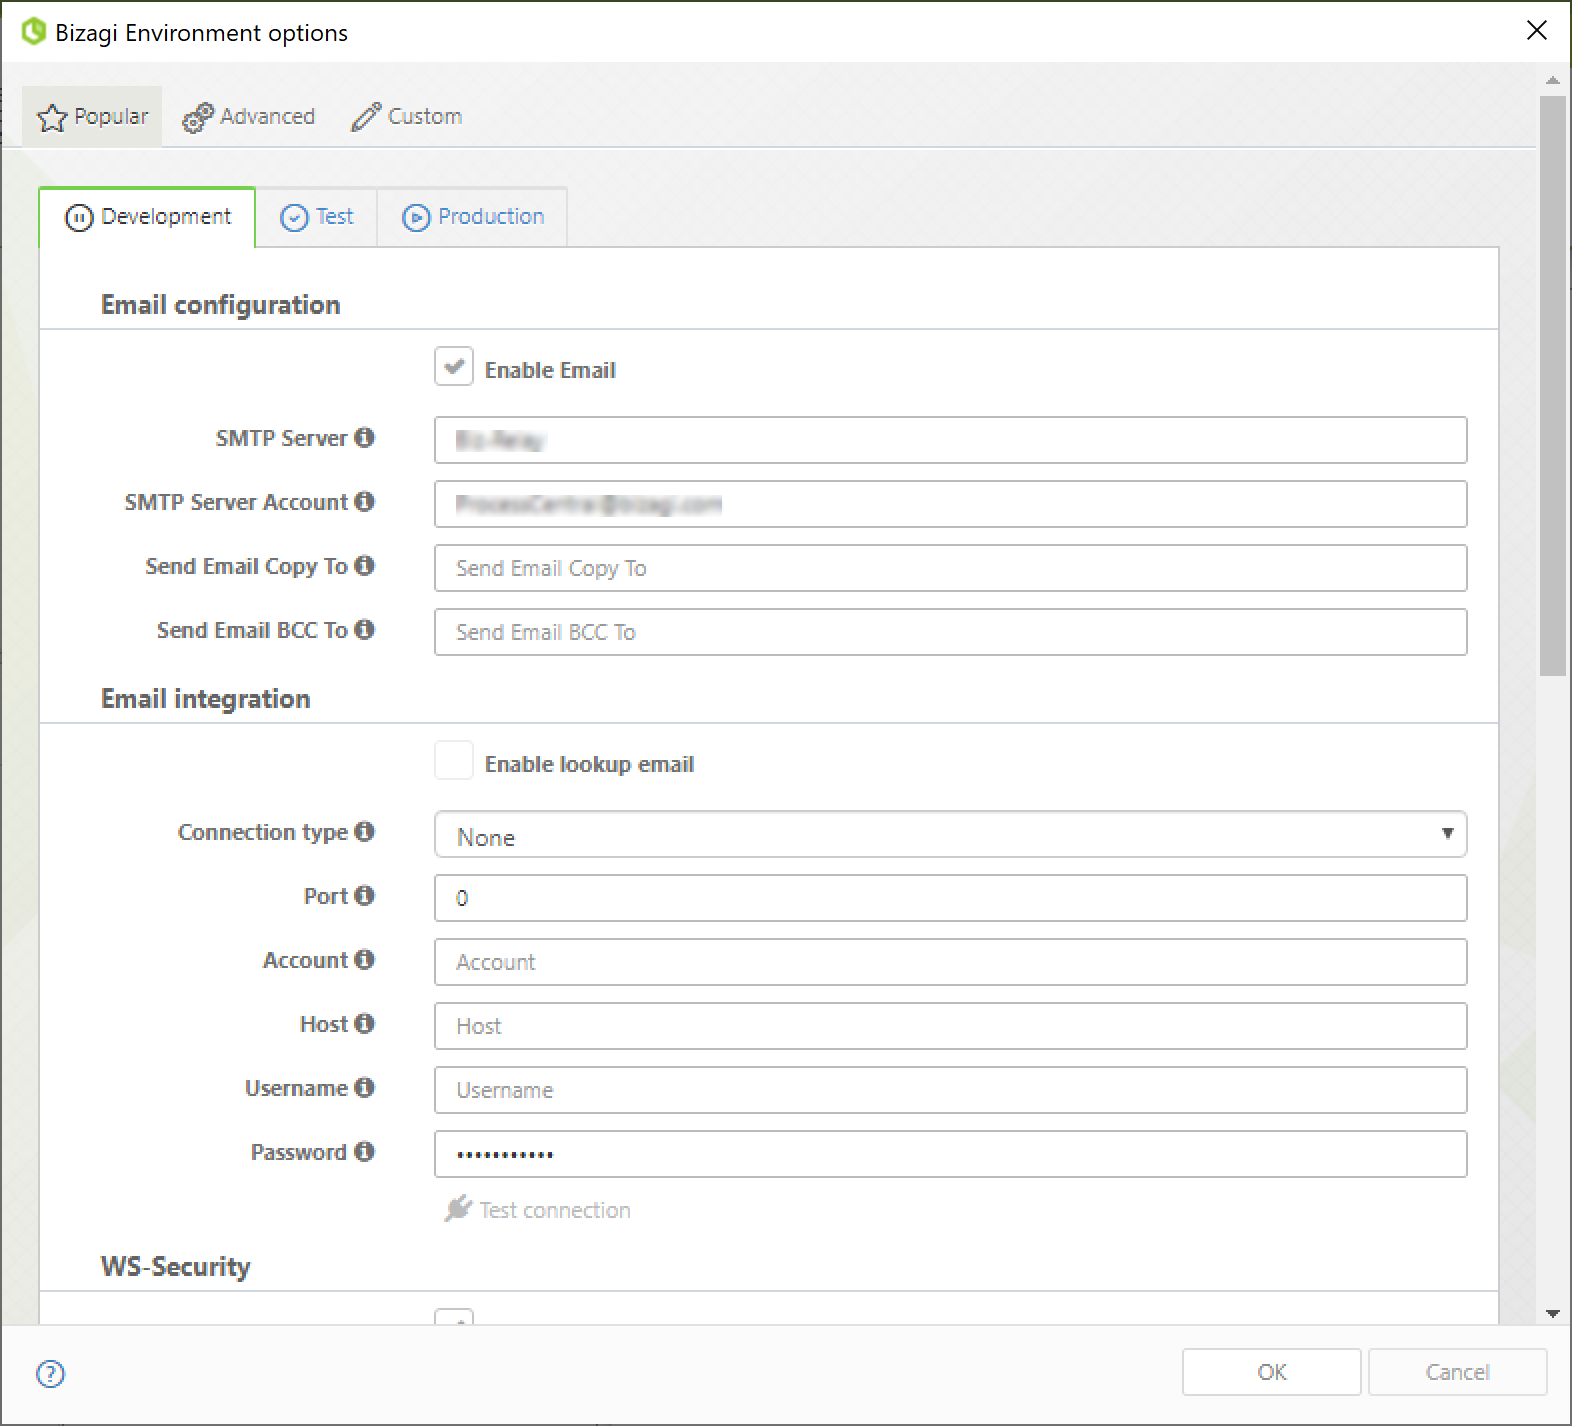Click the Send Email Copy To field

[x=950, y=568]
